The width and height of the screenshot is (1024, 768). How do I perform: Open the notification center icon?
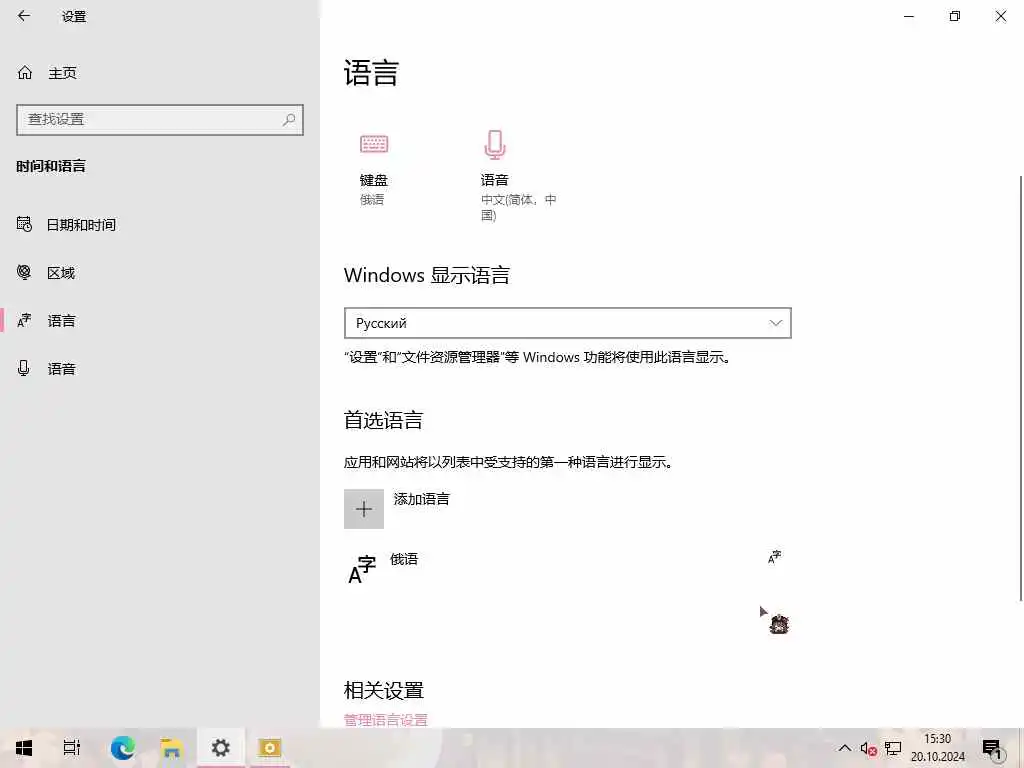point(992,749)
